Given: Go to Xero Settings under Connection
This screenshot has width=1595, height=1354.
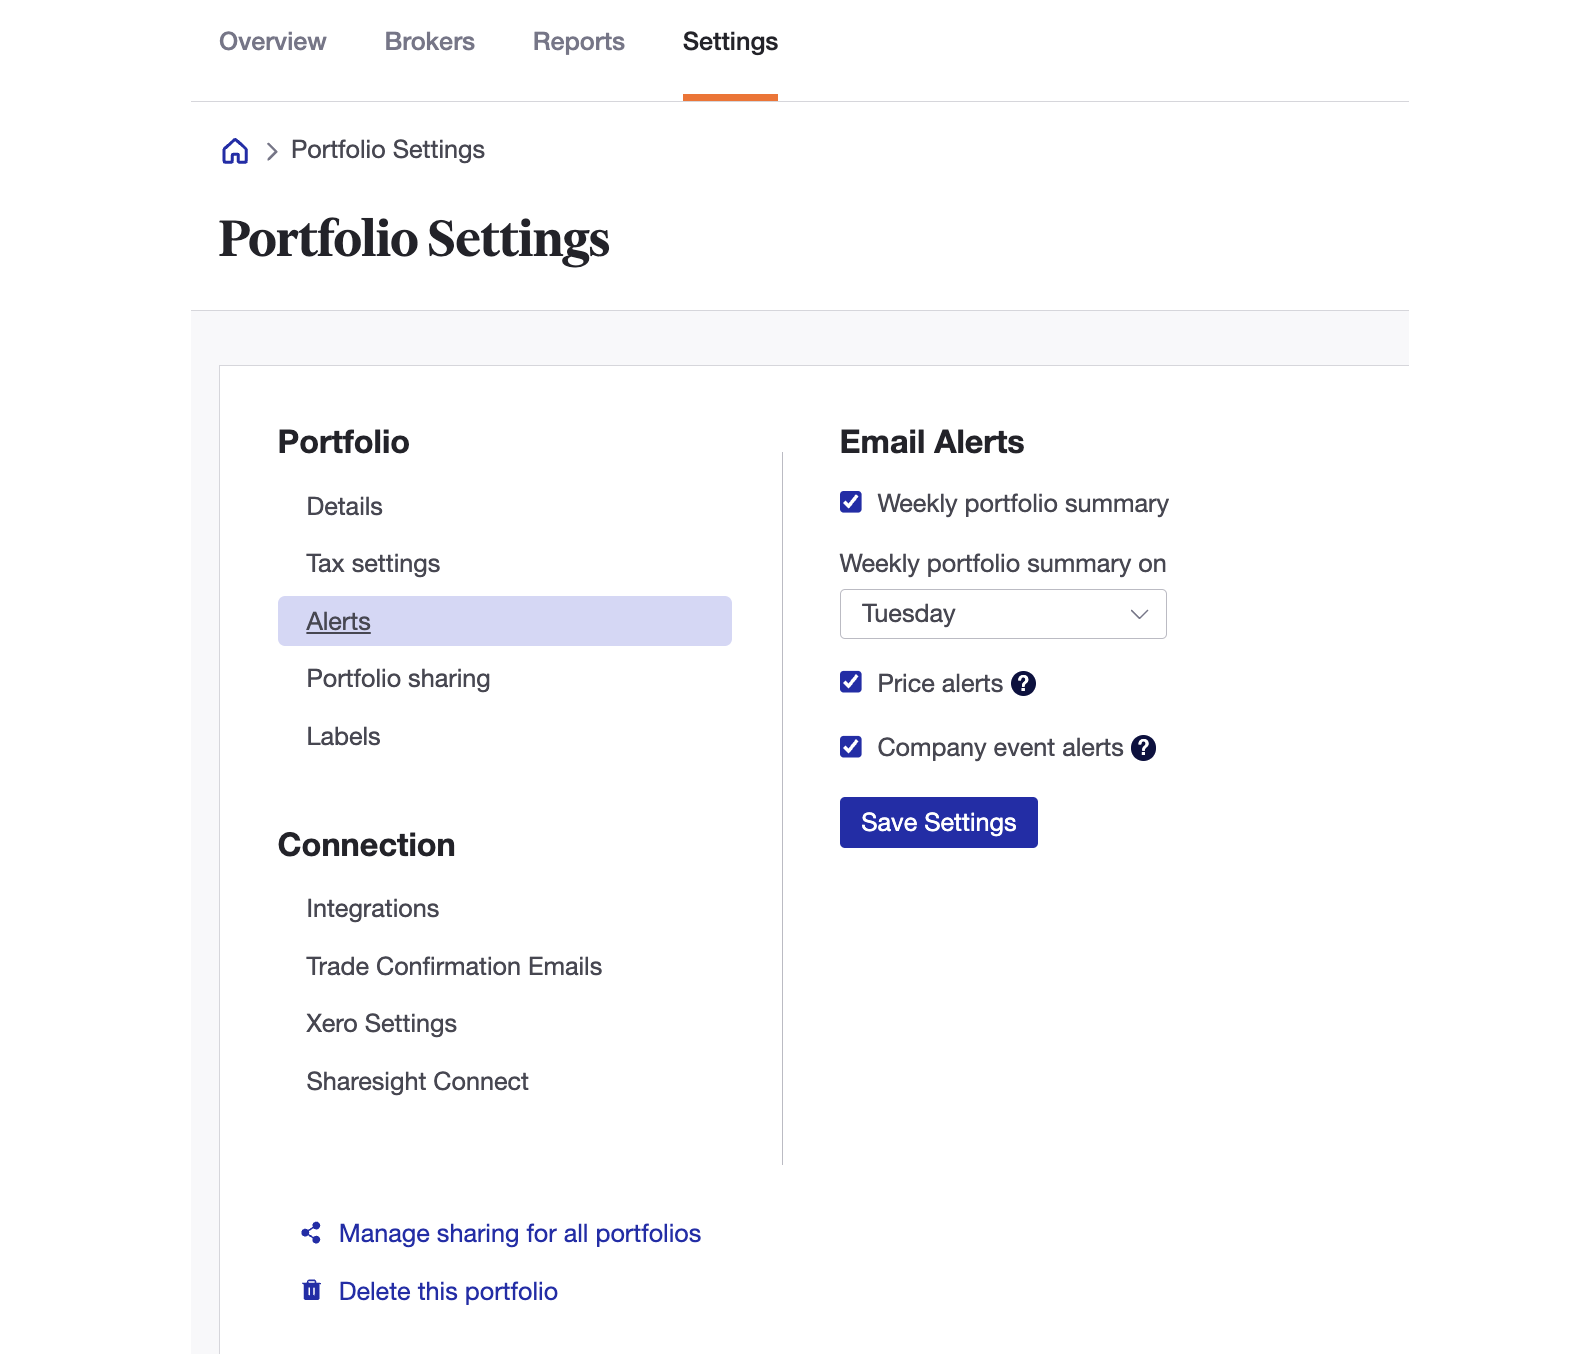Looking at the screenshot, I should [381, 1023].
